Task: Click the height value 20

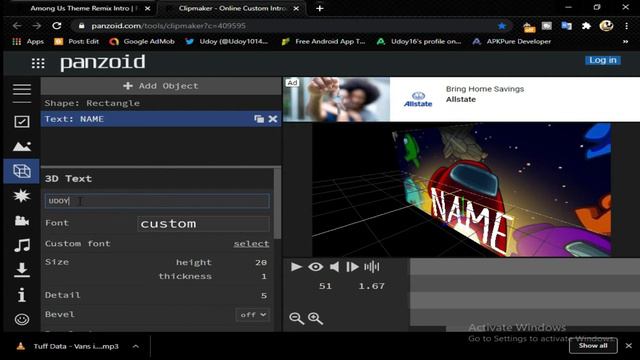Action: (x=261, y=262)
